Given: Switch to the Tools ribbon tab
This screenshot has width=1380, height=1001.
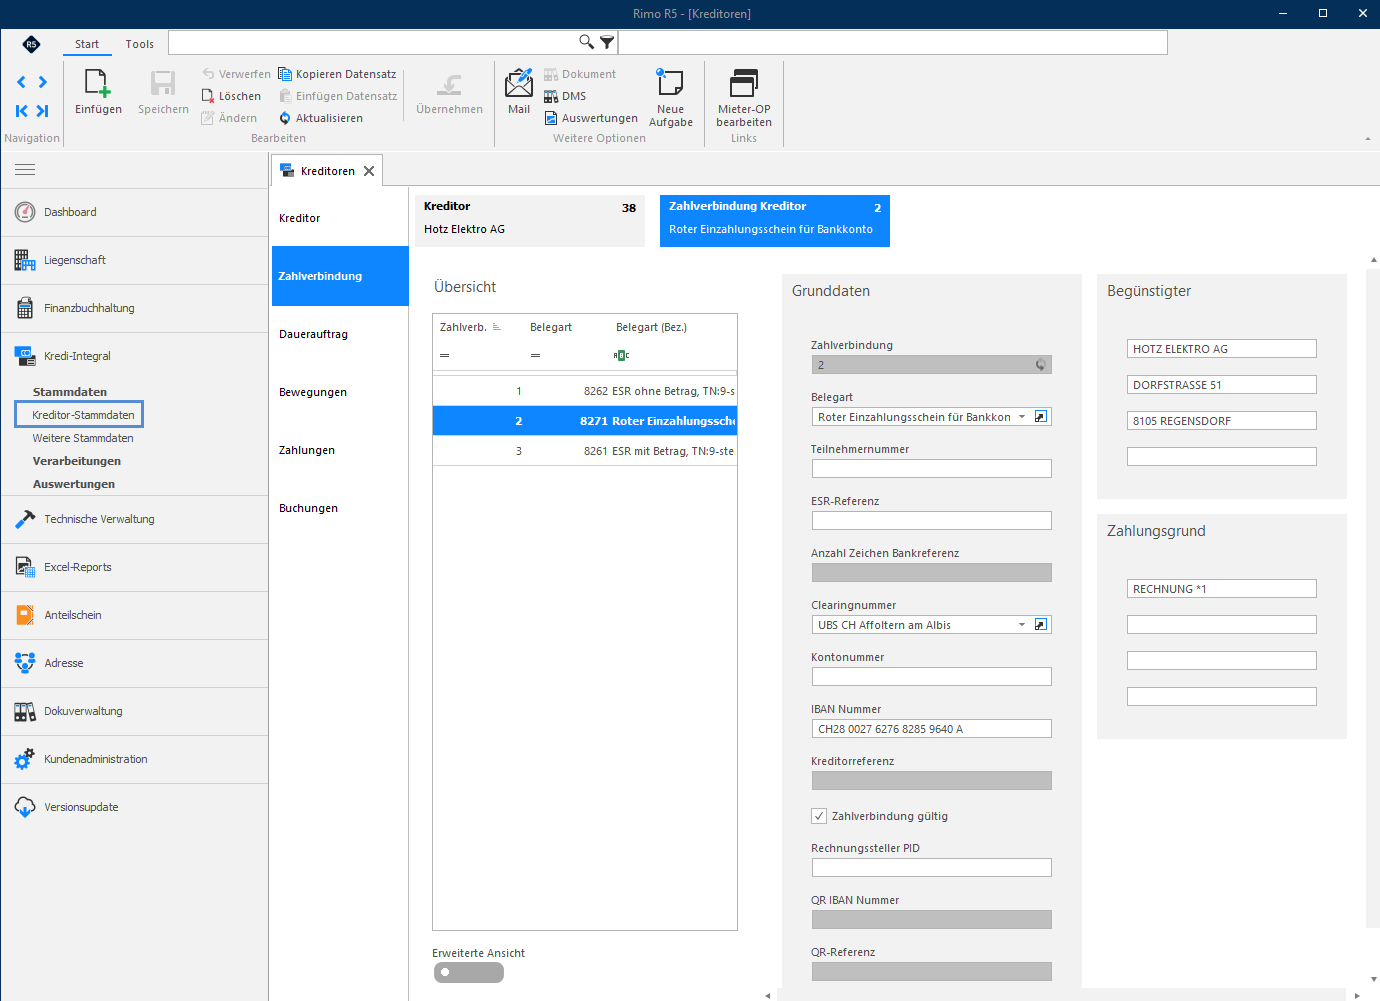Looking at the screenshot, I should pyautogui.click(x=140, y=44).
